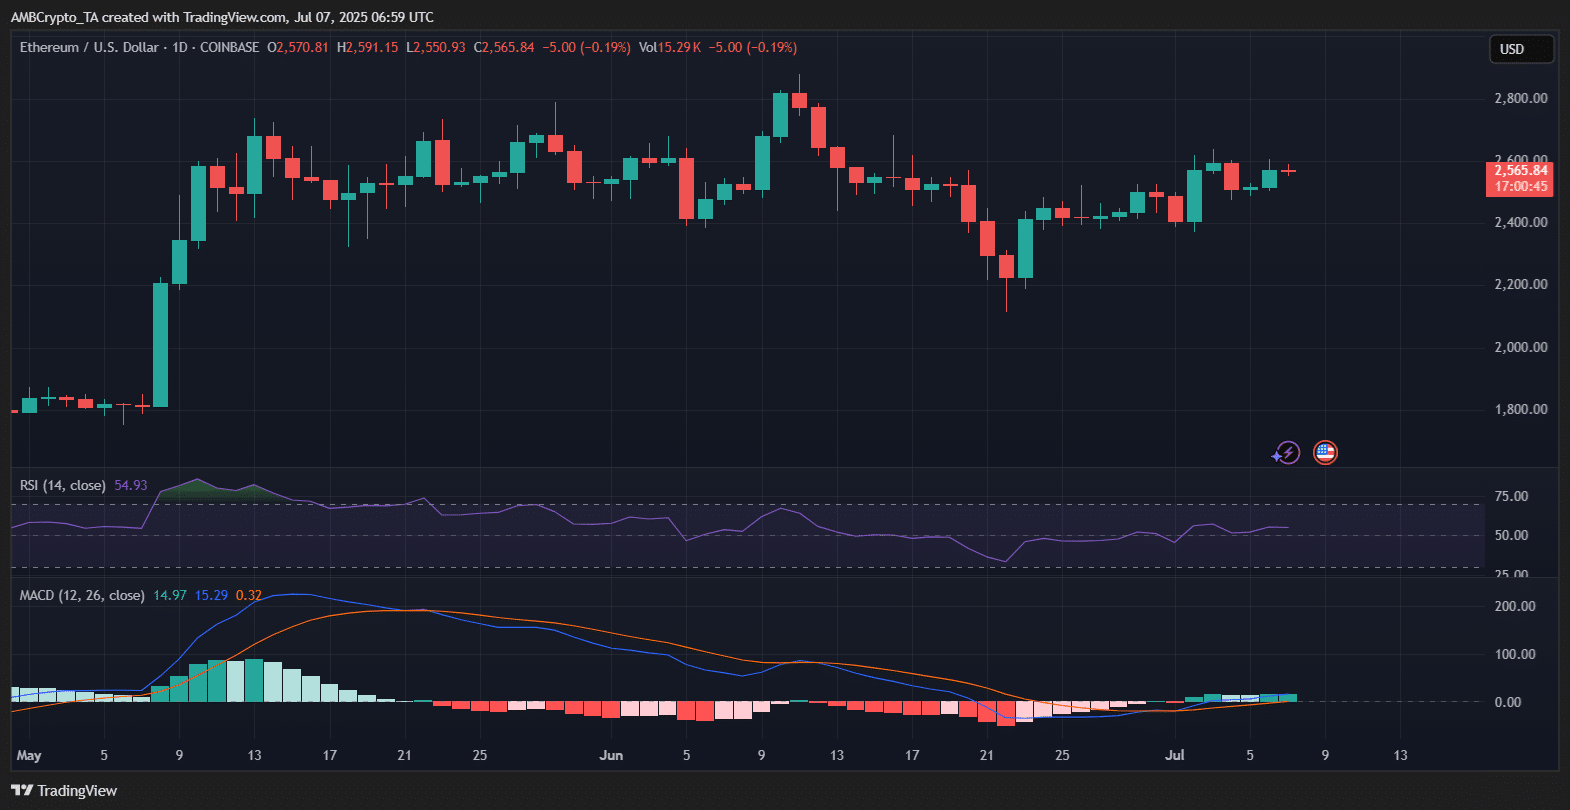Select the Ethereum / U.S. Dollar symbol title
The image size is (1570, 810).
click(89, 47)
